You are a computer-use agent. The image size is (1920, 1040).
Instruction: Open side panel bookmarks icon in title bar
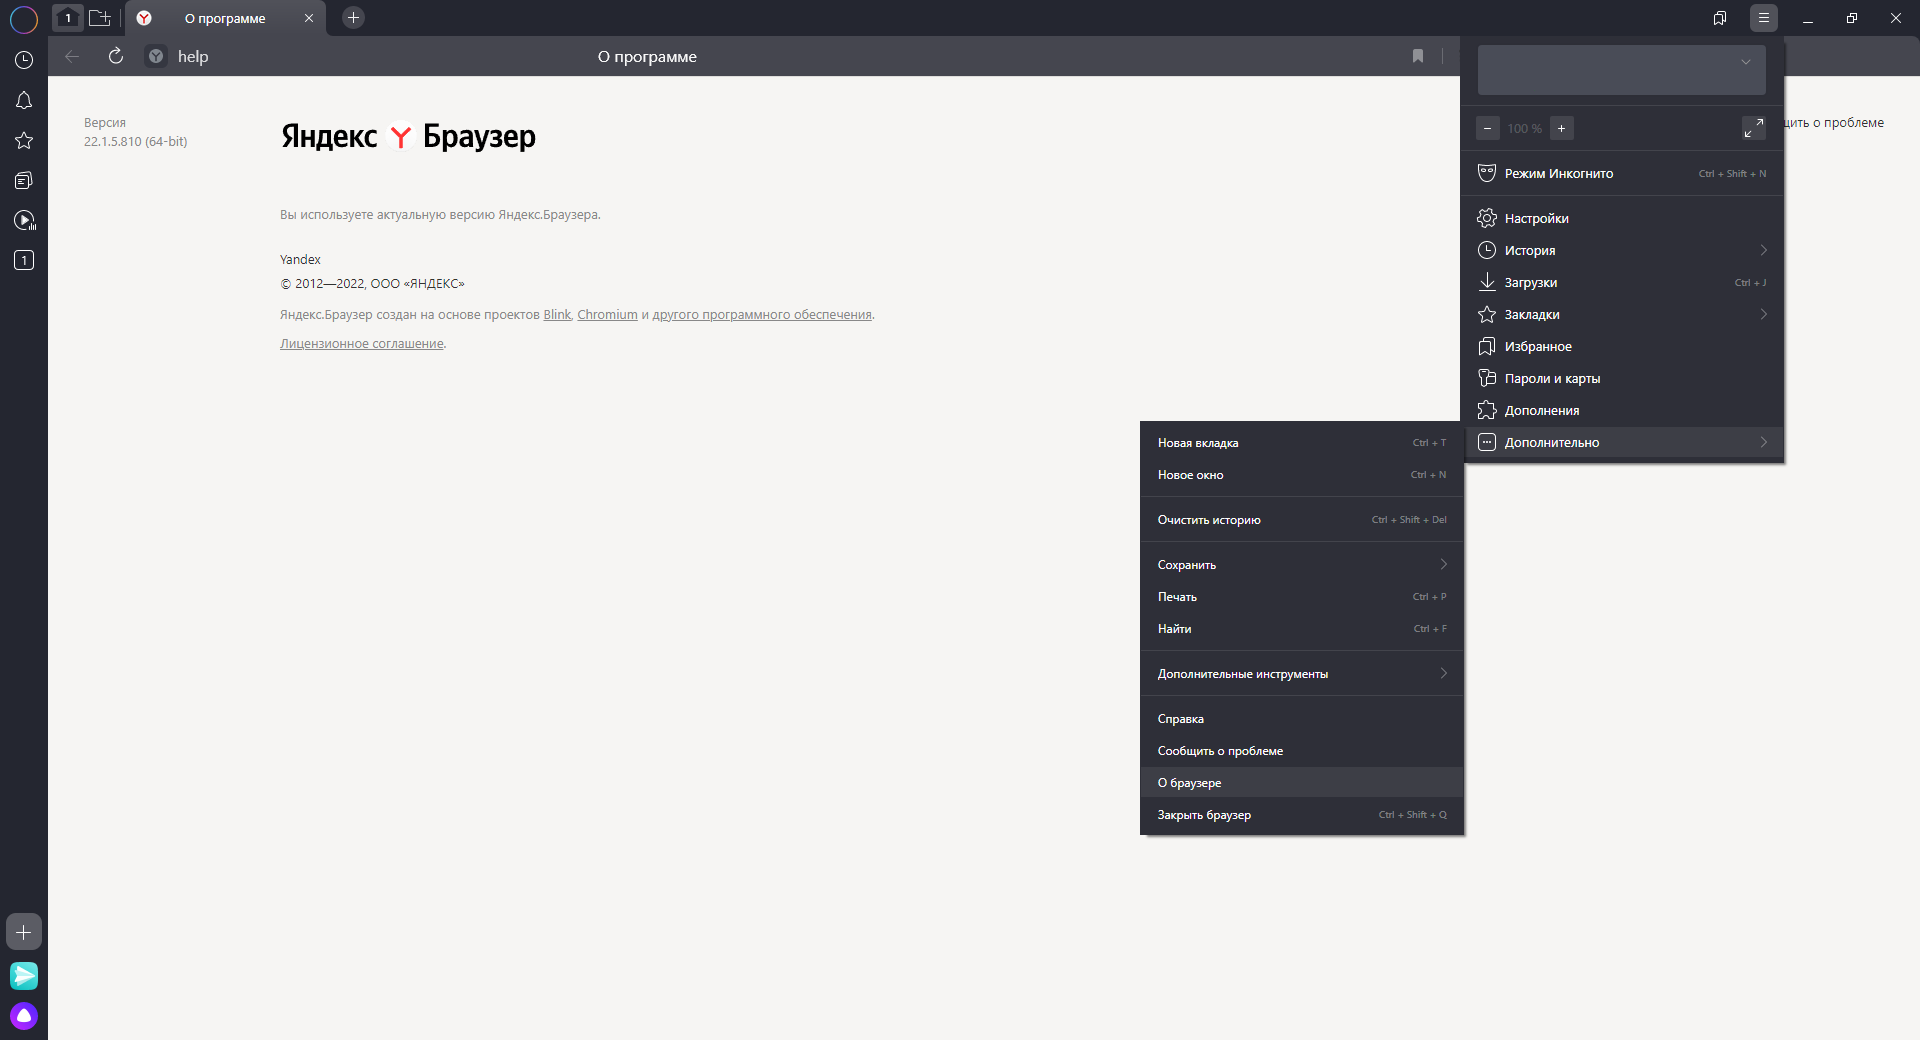coord(1720,18)
